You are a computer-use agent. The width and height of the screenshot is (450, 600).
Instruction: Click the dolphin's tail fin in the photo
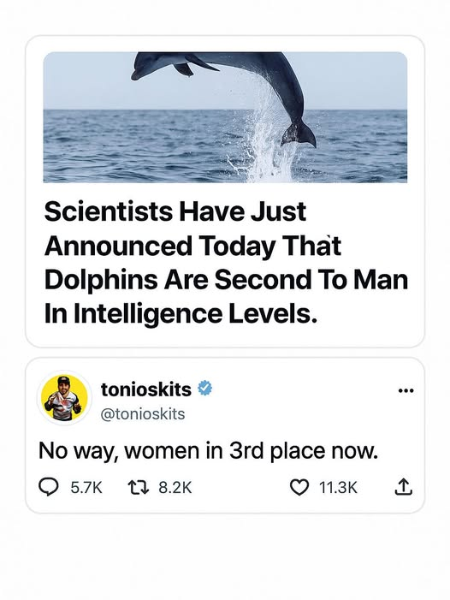pos(298,135)
